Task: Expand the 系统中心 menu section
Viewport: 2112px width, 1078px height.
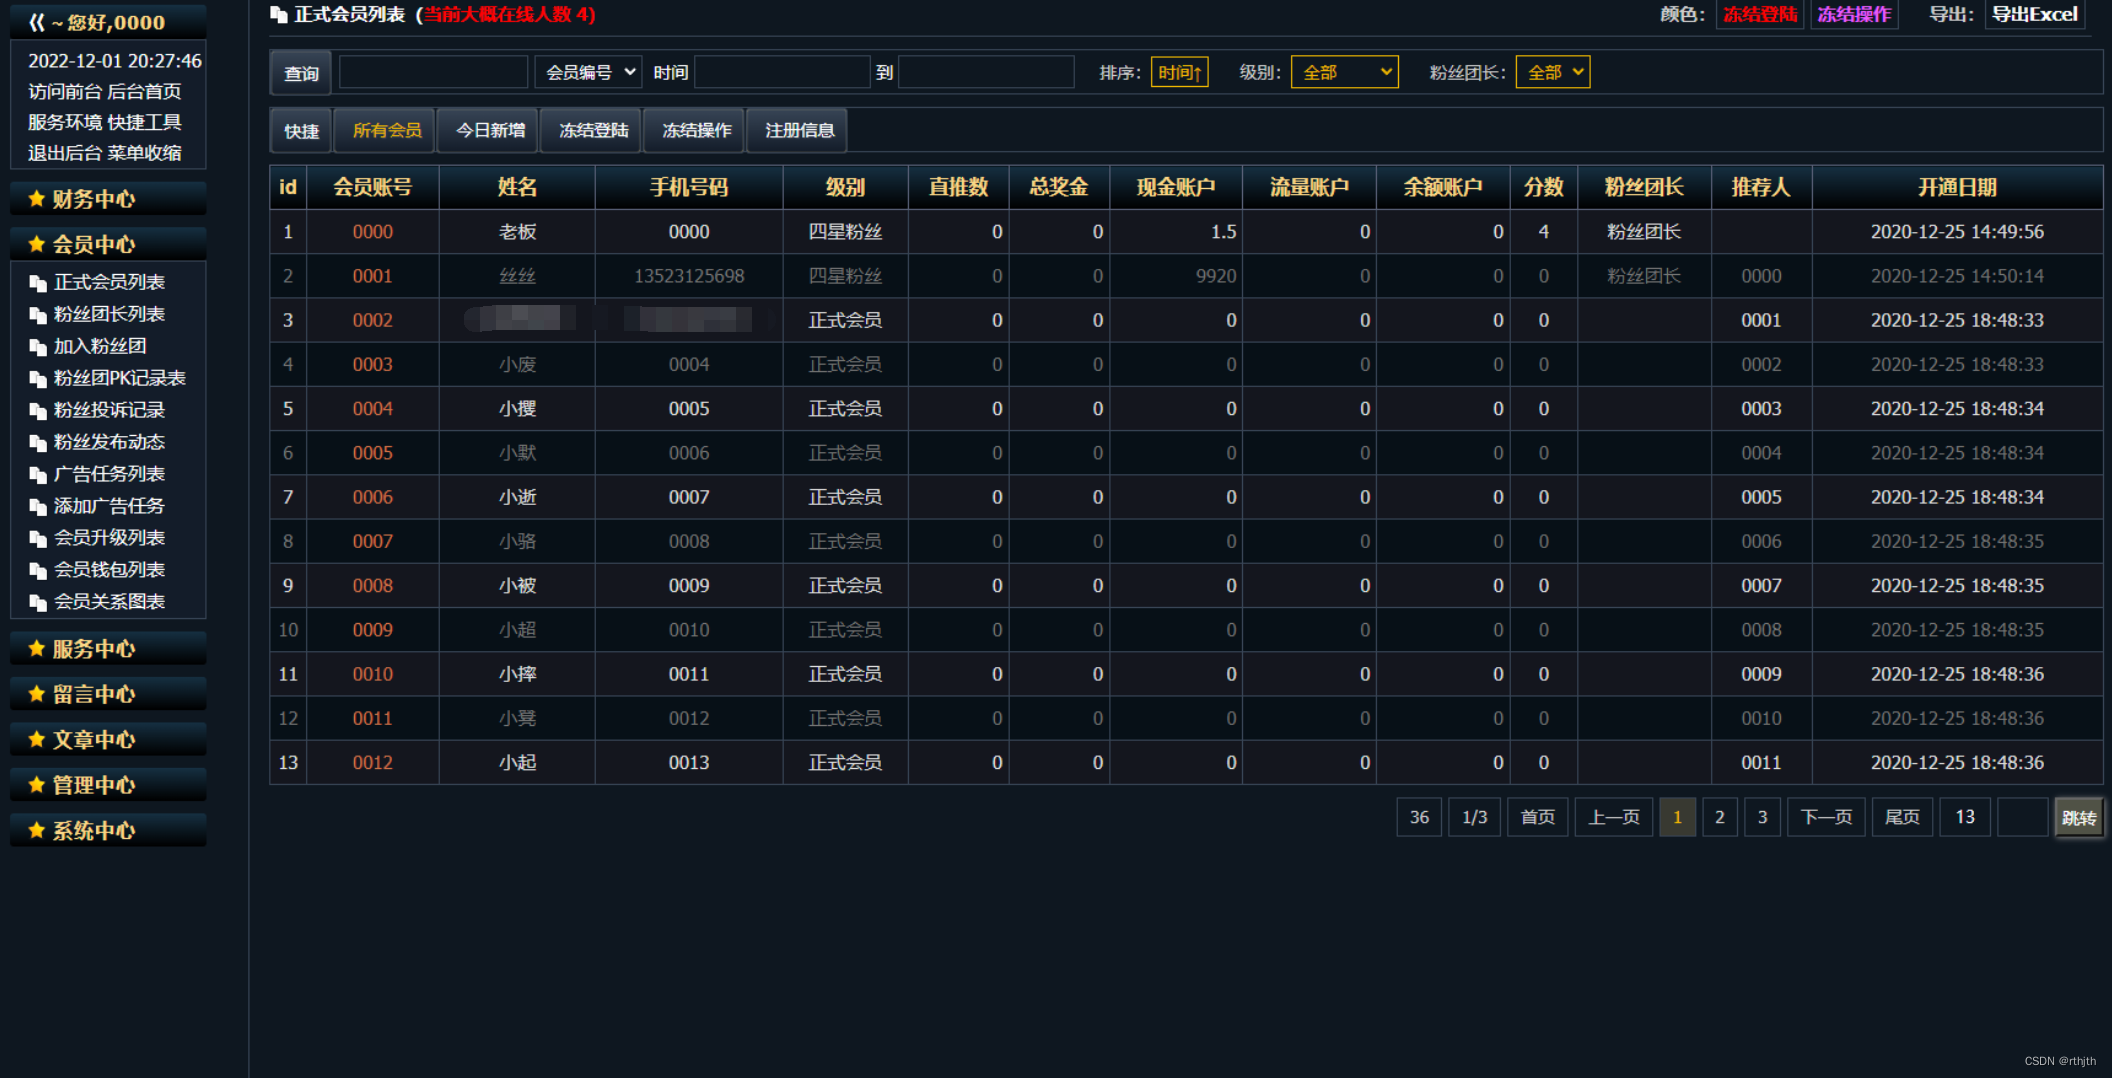Action: [x=108, y=830]
